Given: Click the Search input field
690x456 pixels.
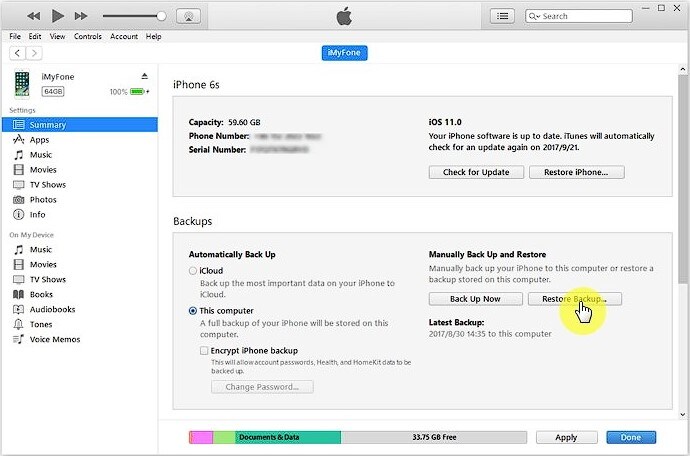Looking at the screenshot, I should (579, 16).
